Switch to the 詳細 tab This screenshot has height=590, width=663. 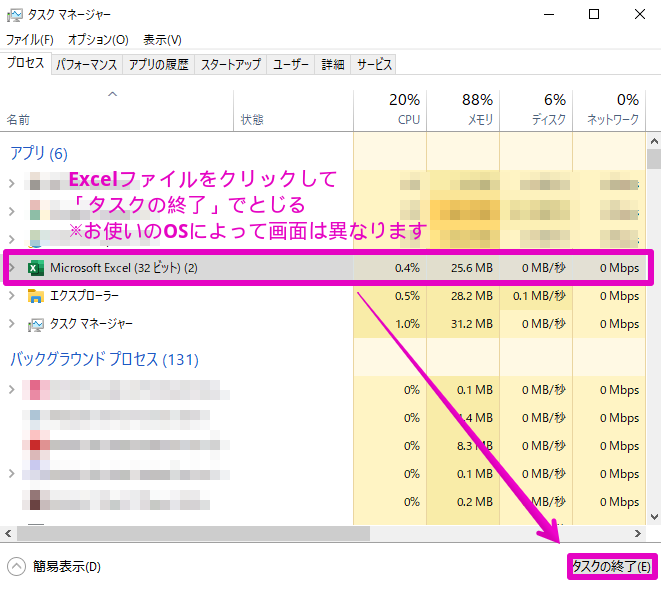333,65
